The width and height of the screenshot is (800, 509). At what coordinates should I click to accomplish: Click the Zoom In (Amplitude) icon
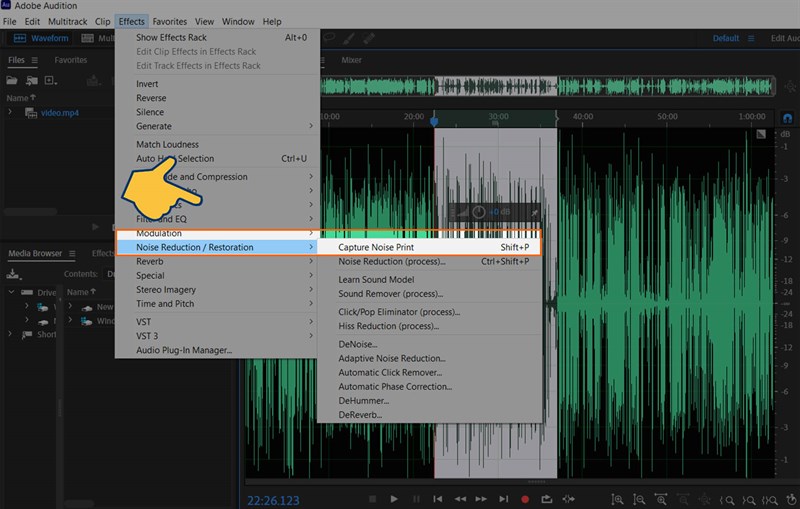[x=618, y=498]
